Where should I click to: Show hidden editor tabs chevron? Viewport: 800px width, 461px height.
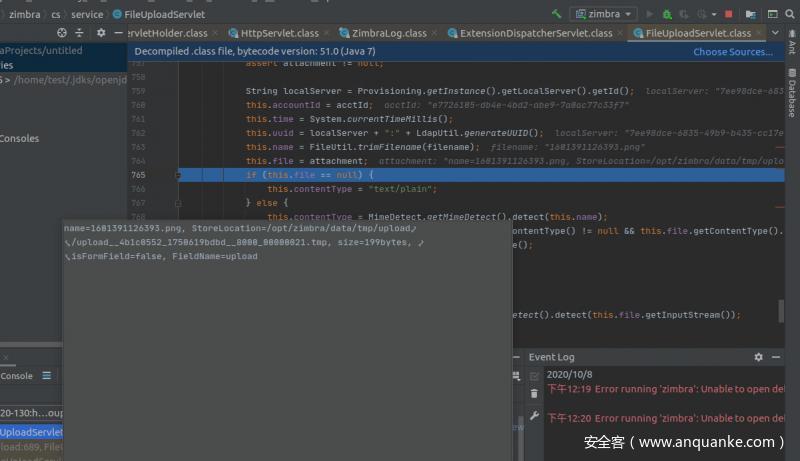(776, 33)
